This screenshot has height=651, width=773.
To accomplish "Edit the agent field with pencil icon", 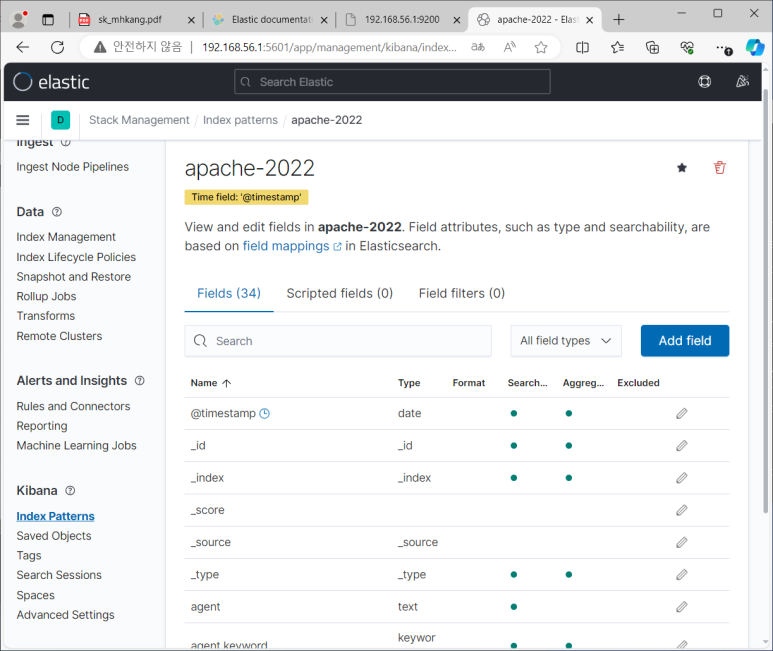I will pos(681,607).
